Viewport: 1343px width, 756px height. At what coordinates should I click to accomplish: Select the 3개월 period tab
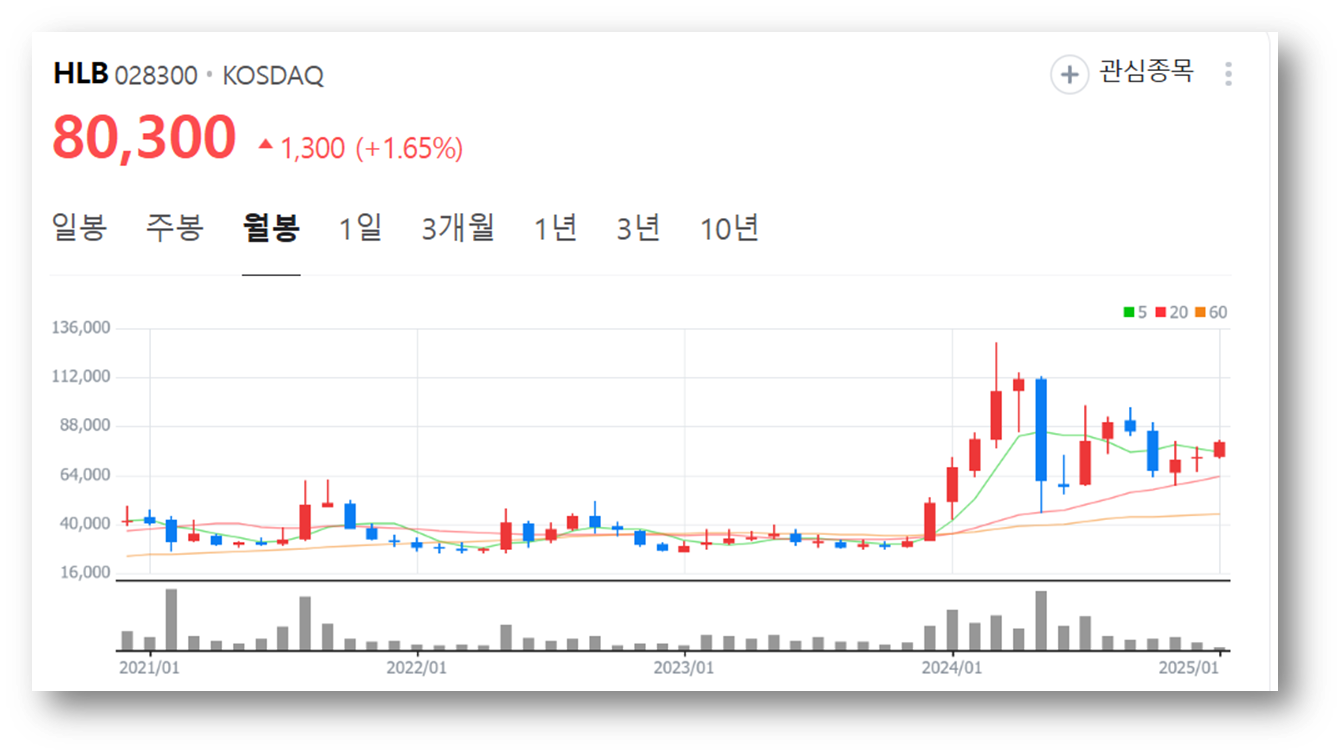[x=458, y=228]
